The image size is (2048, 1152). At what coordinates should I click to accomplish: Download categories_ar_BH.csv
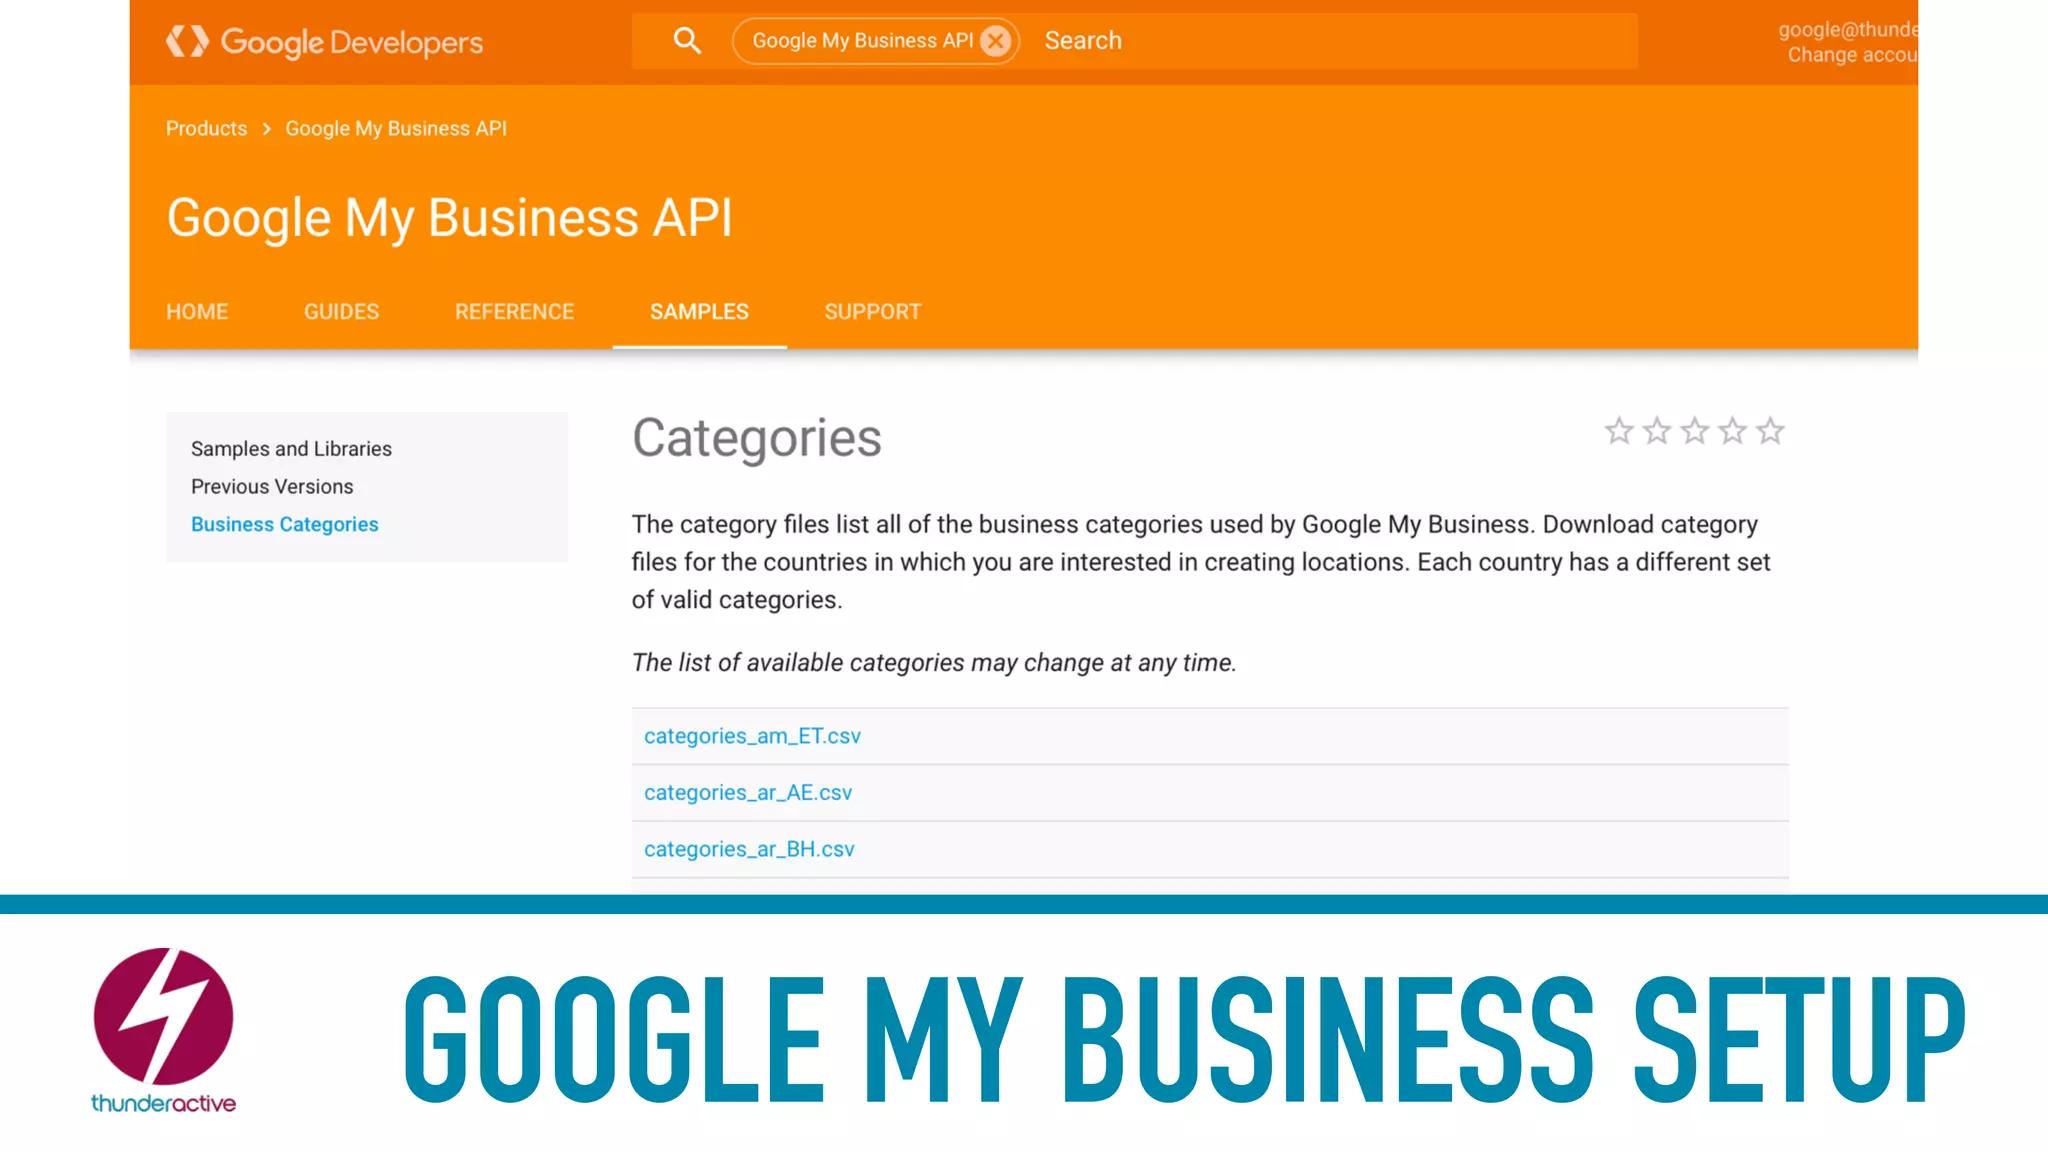click(x=749, y=849)
